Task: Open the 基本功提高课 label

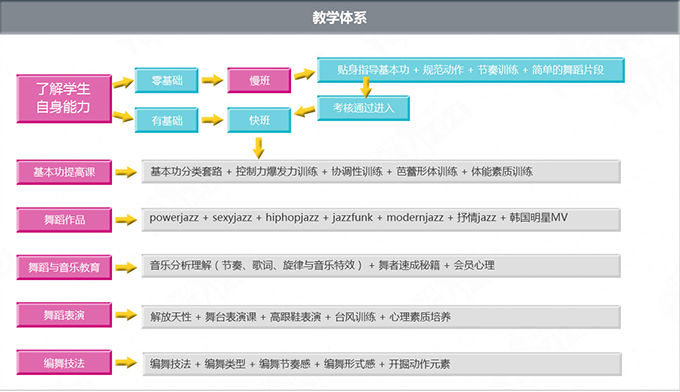Action: click(x=64, y=172)
